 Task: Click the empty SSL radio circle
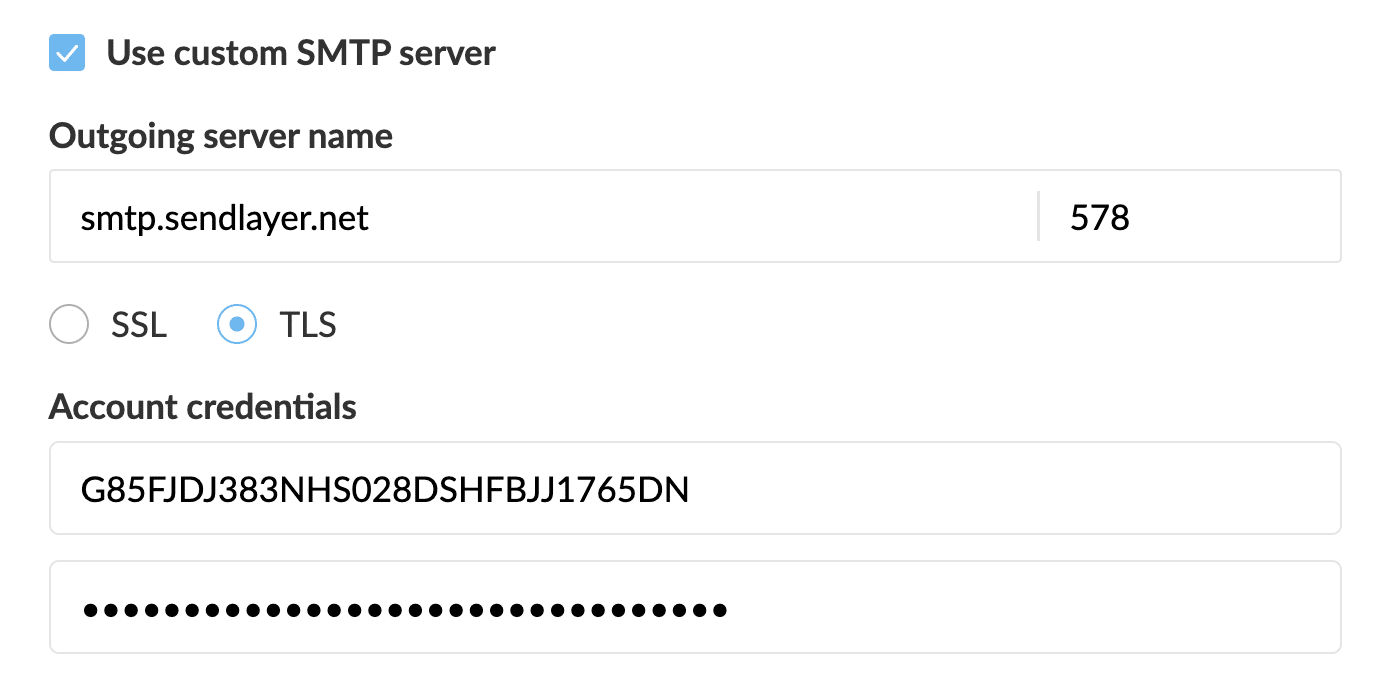pos(68,324)
